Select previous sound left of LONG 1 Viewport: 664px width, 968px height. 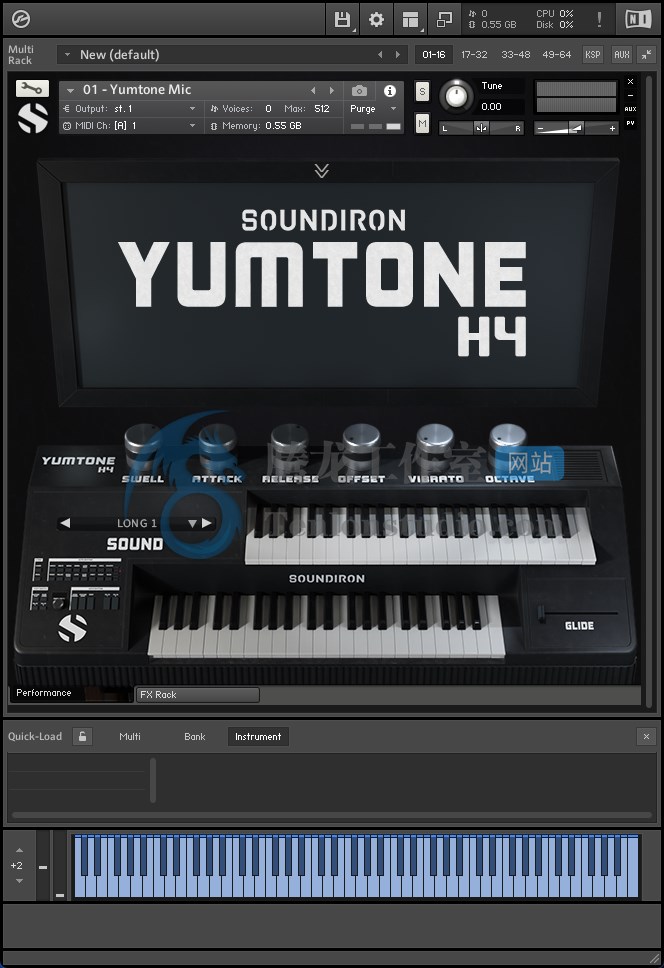65,523
